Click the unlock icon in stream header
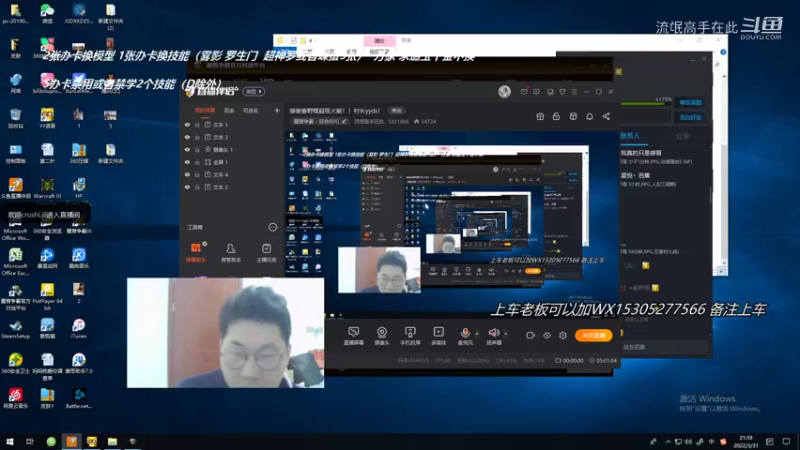Screen dimensions: 800x450 pyautogui.click(x=556, y=116)
